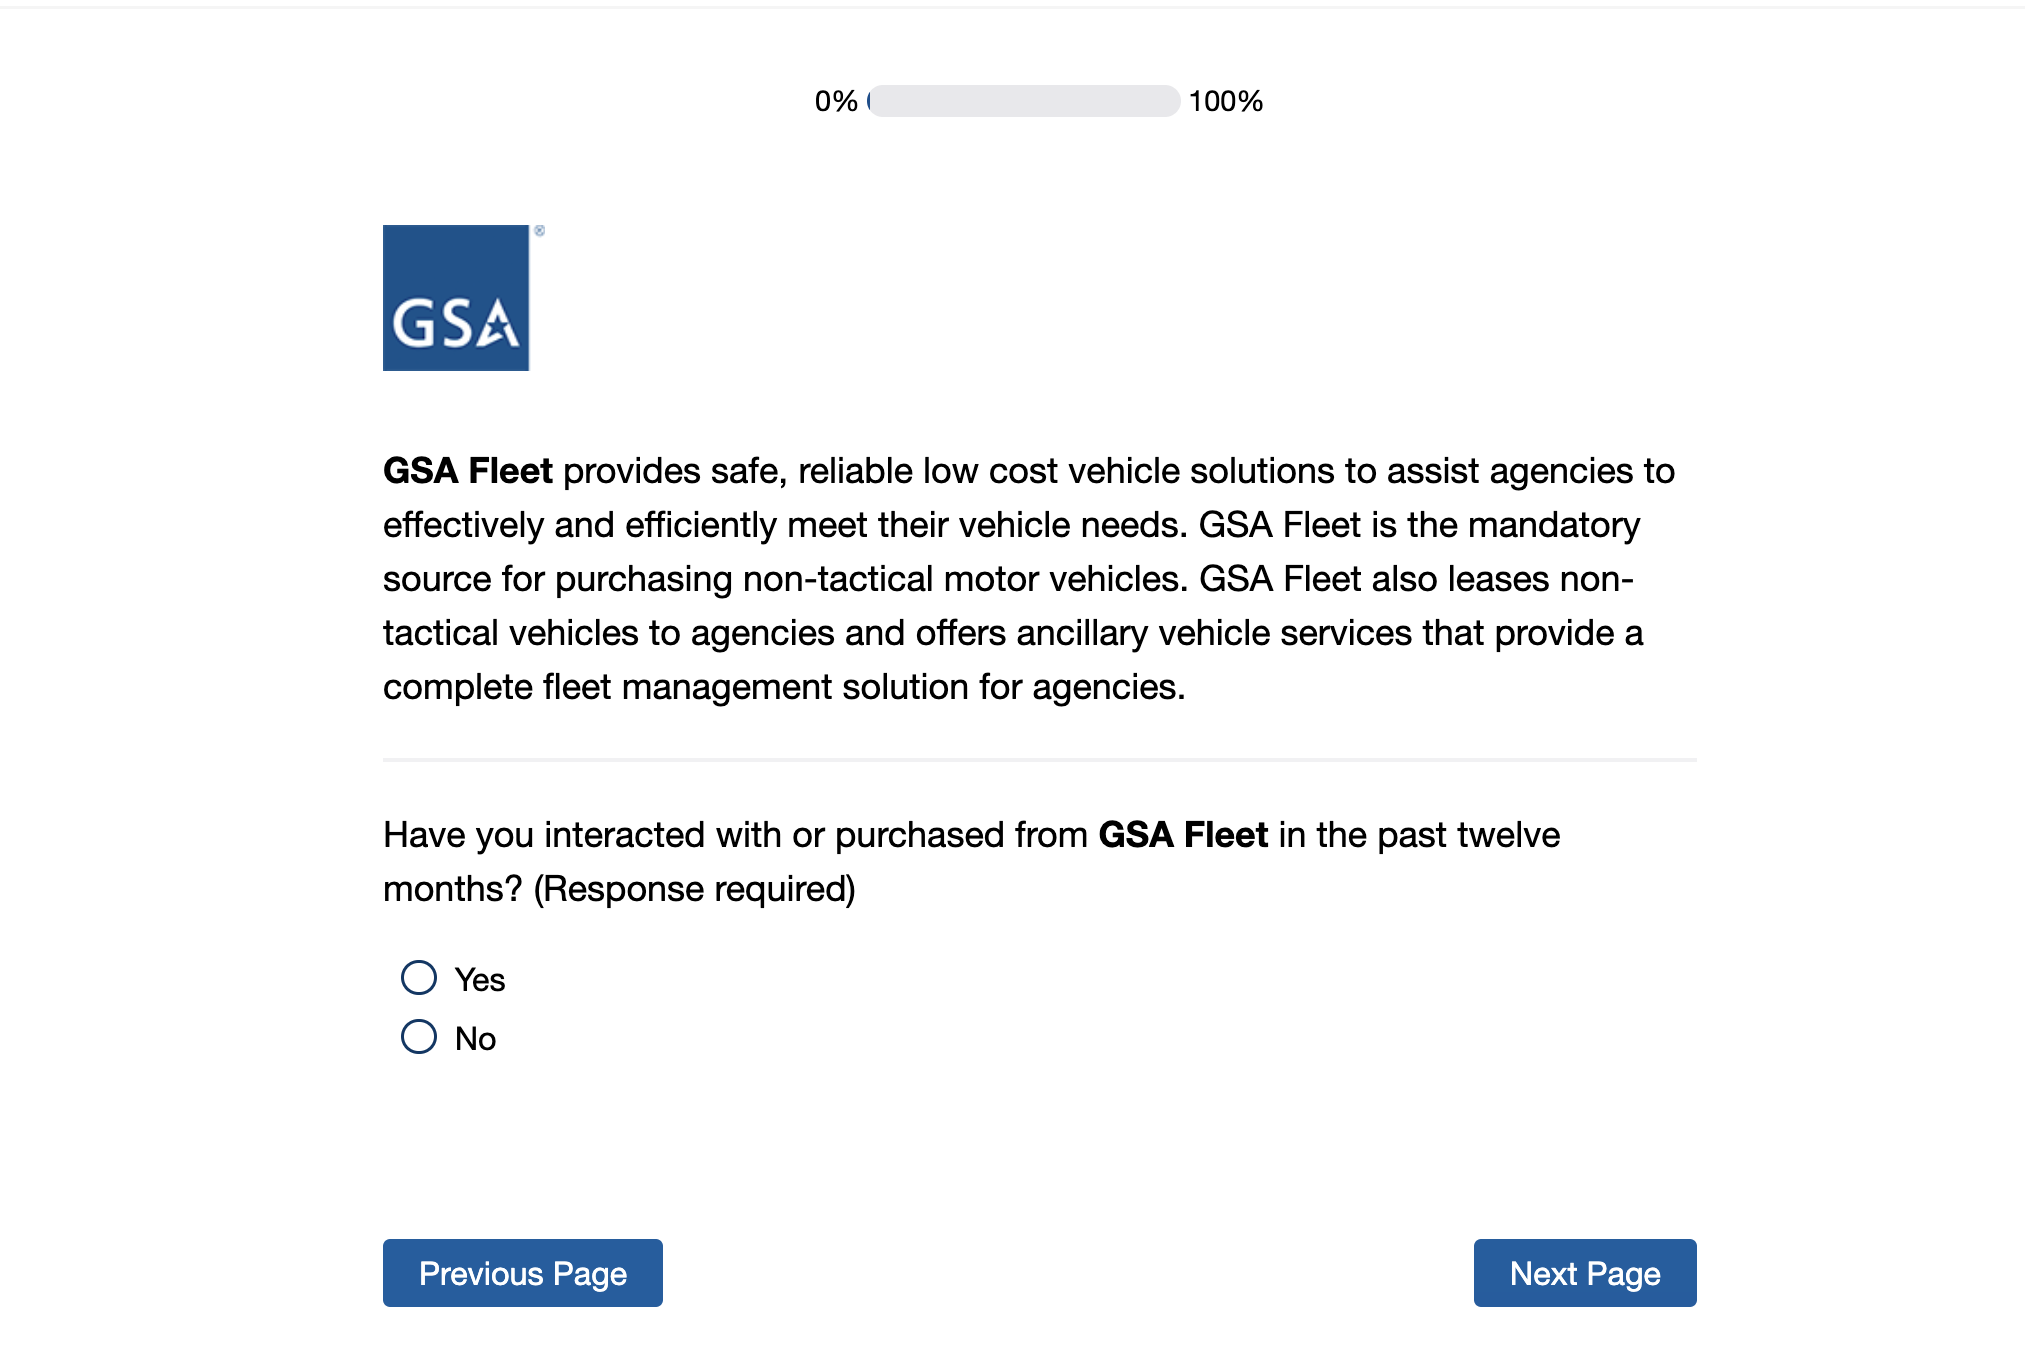Click the "(Response required)" text
The height and width of the screenshot is (1355, 2025).
[x=695, y=889]
